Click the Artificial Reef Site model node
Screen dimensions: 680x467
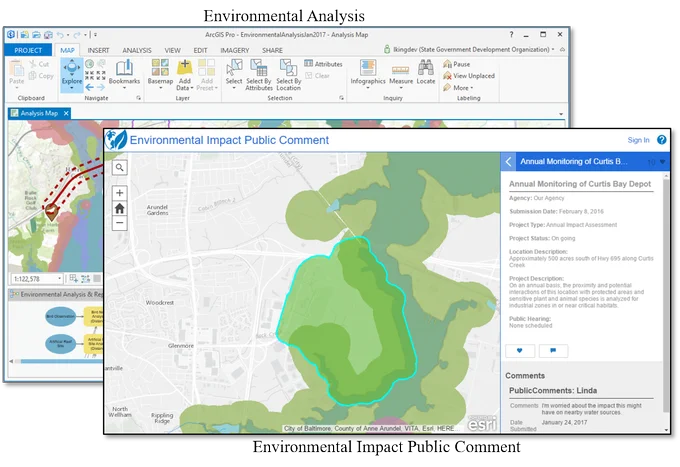click(x=61, y=343)
